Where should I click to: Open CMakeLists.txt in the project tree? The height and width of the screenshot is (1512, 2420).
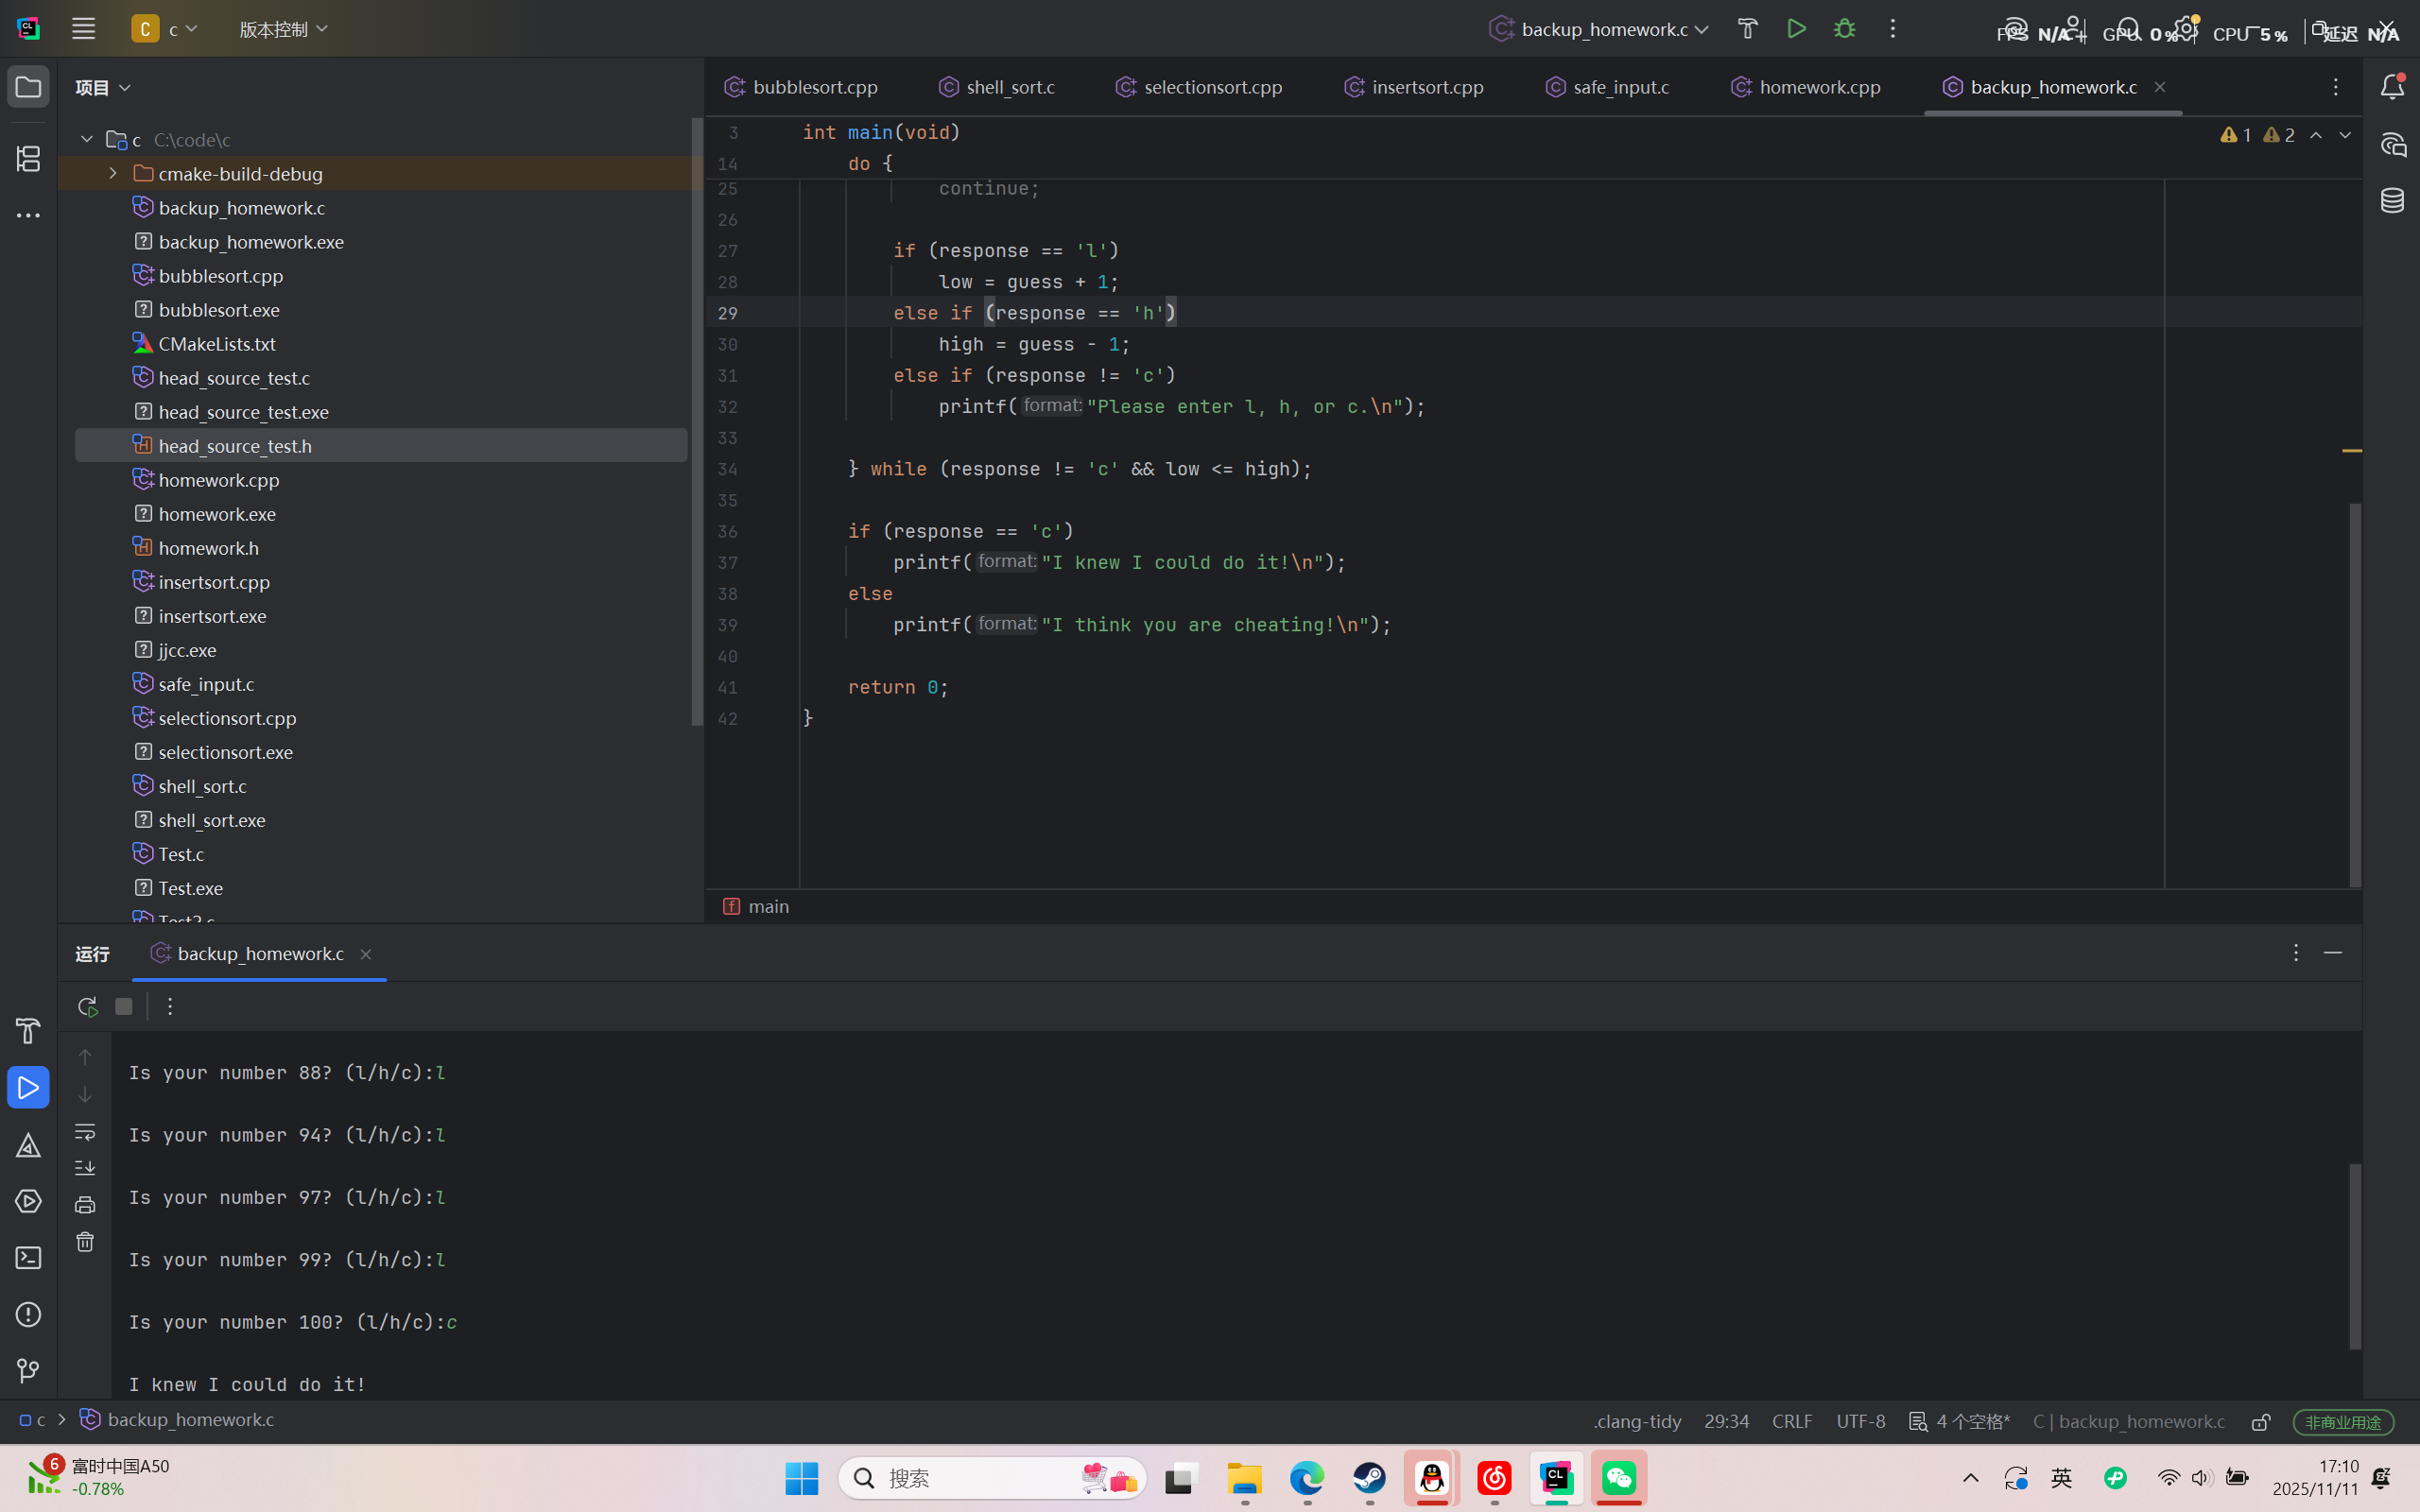tap(217, 344)
